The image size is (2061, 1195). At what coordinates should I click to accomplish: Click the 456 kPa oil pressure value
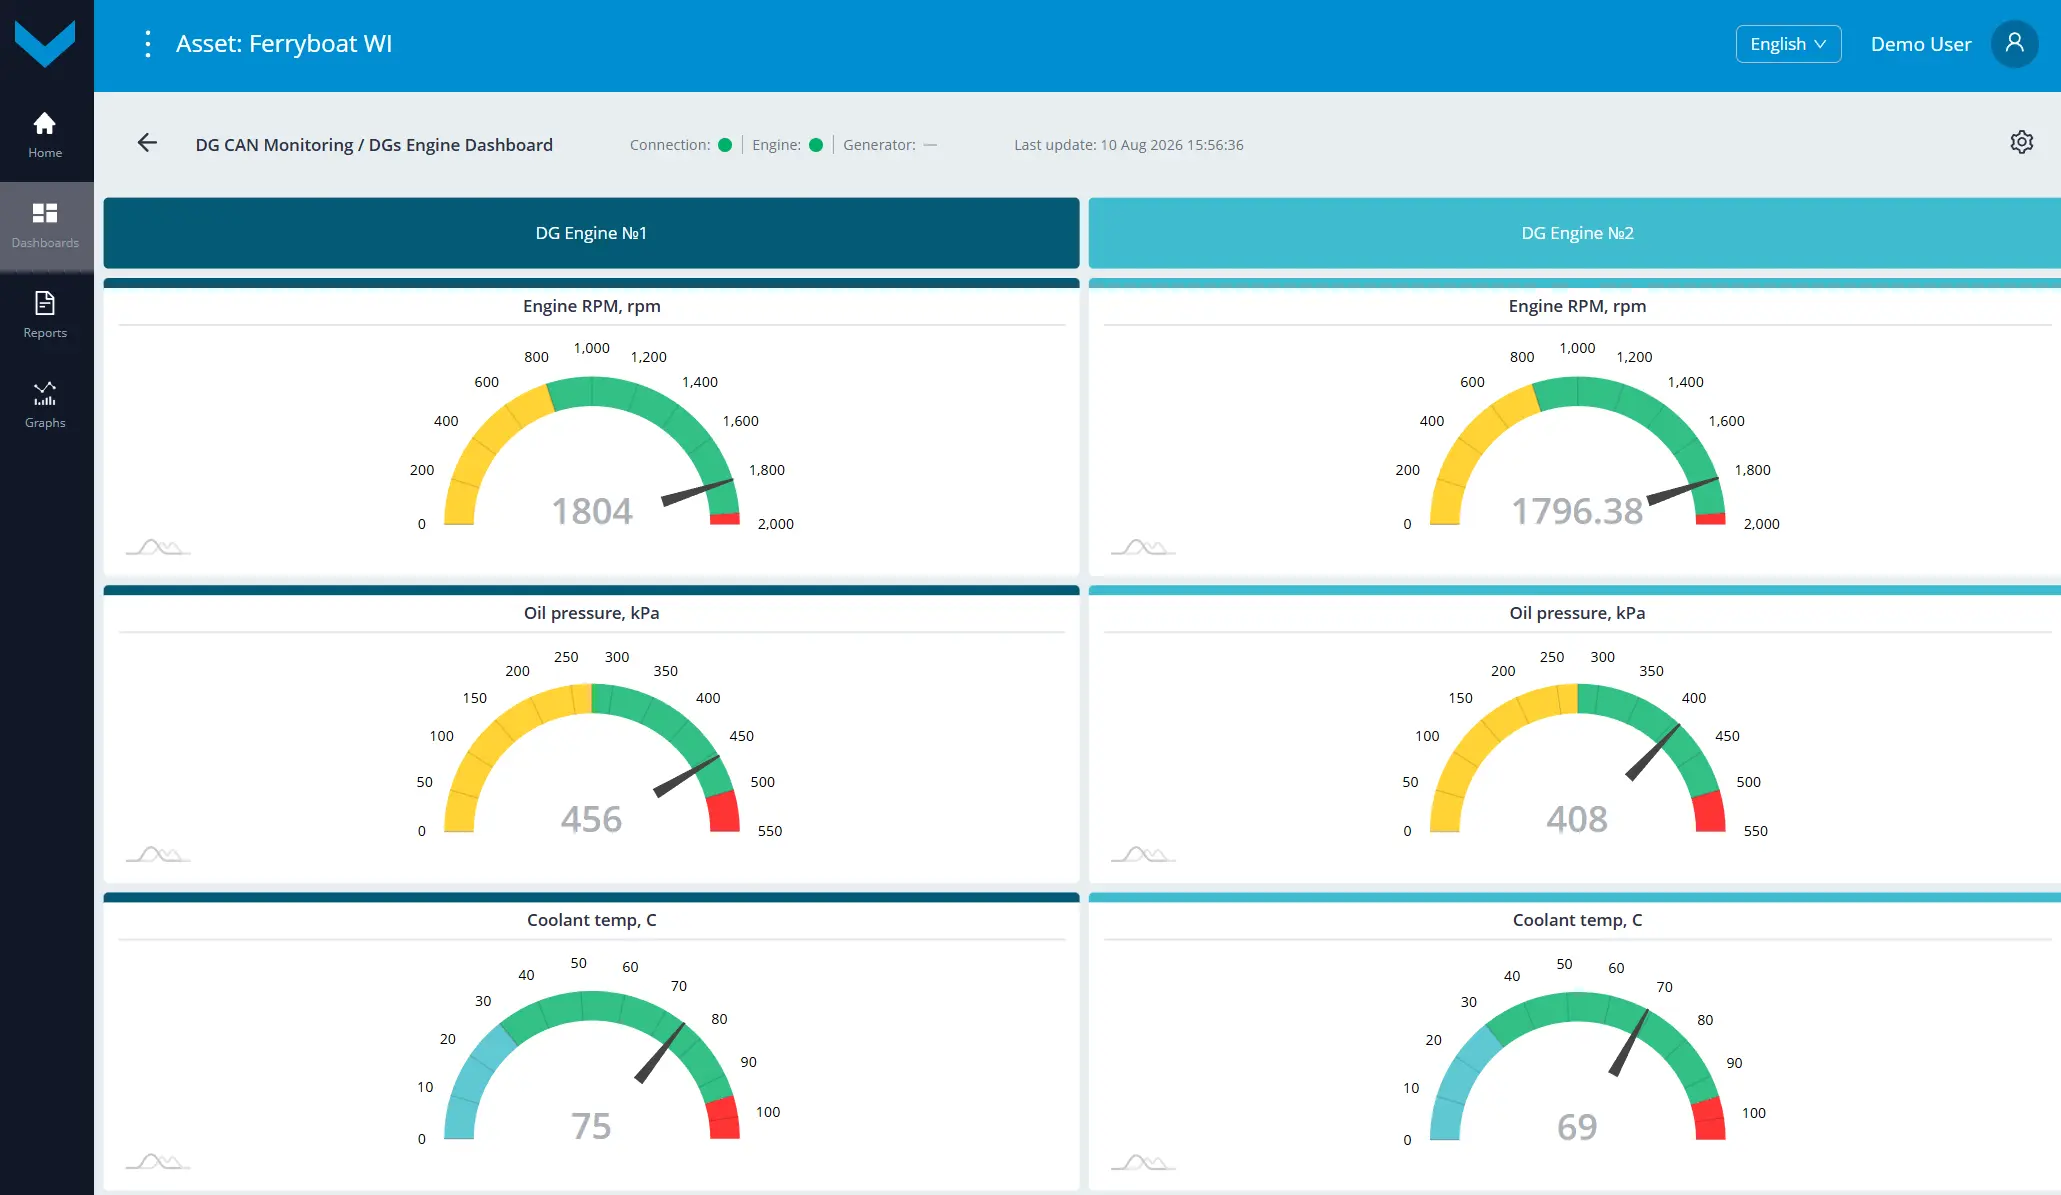pos(591,819)
